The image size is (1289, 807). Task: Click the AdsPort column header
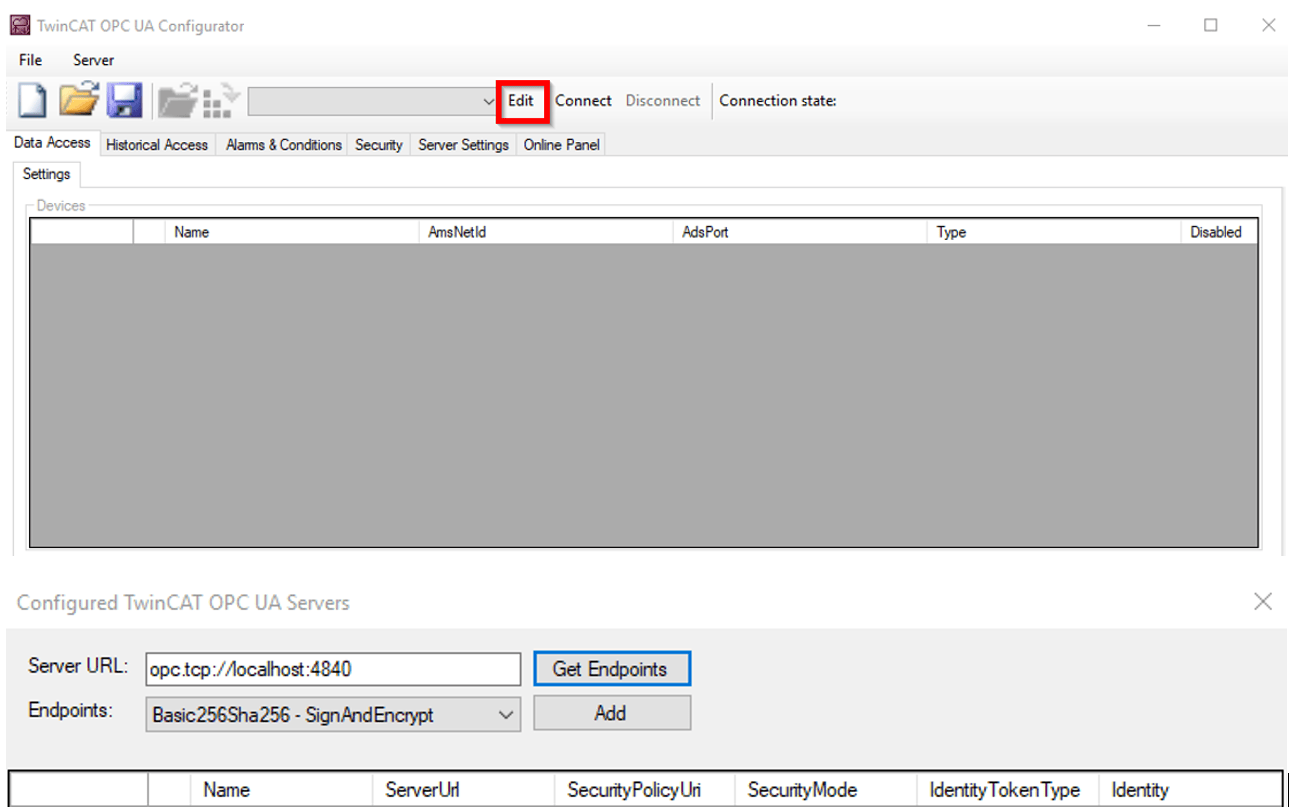801,232
